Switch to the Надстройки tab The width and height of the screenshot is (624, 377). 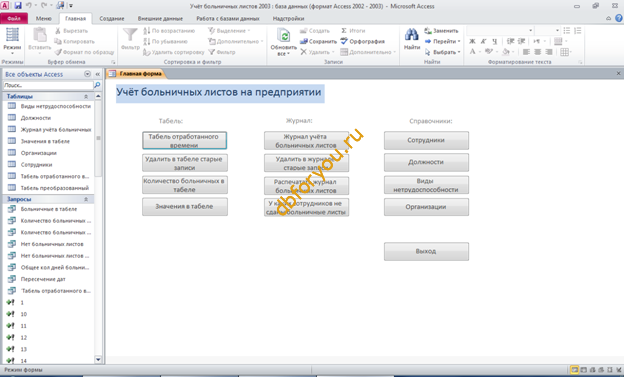point(288,18)
